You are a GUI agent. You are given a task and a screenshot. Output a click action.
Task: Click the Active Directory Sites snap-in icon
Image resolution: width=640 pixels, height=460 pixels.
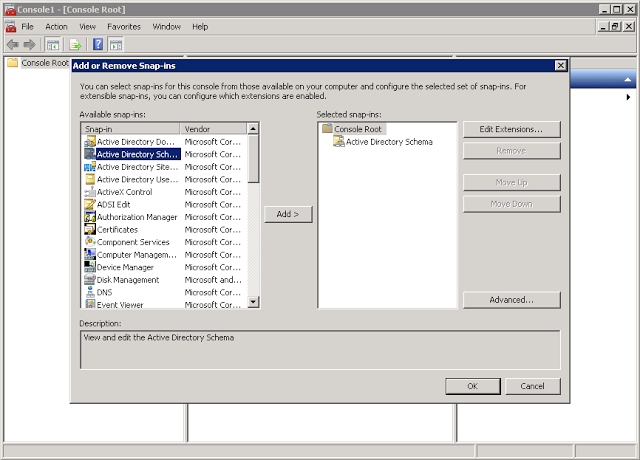point(90,167)
